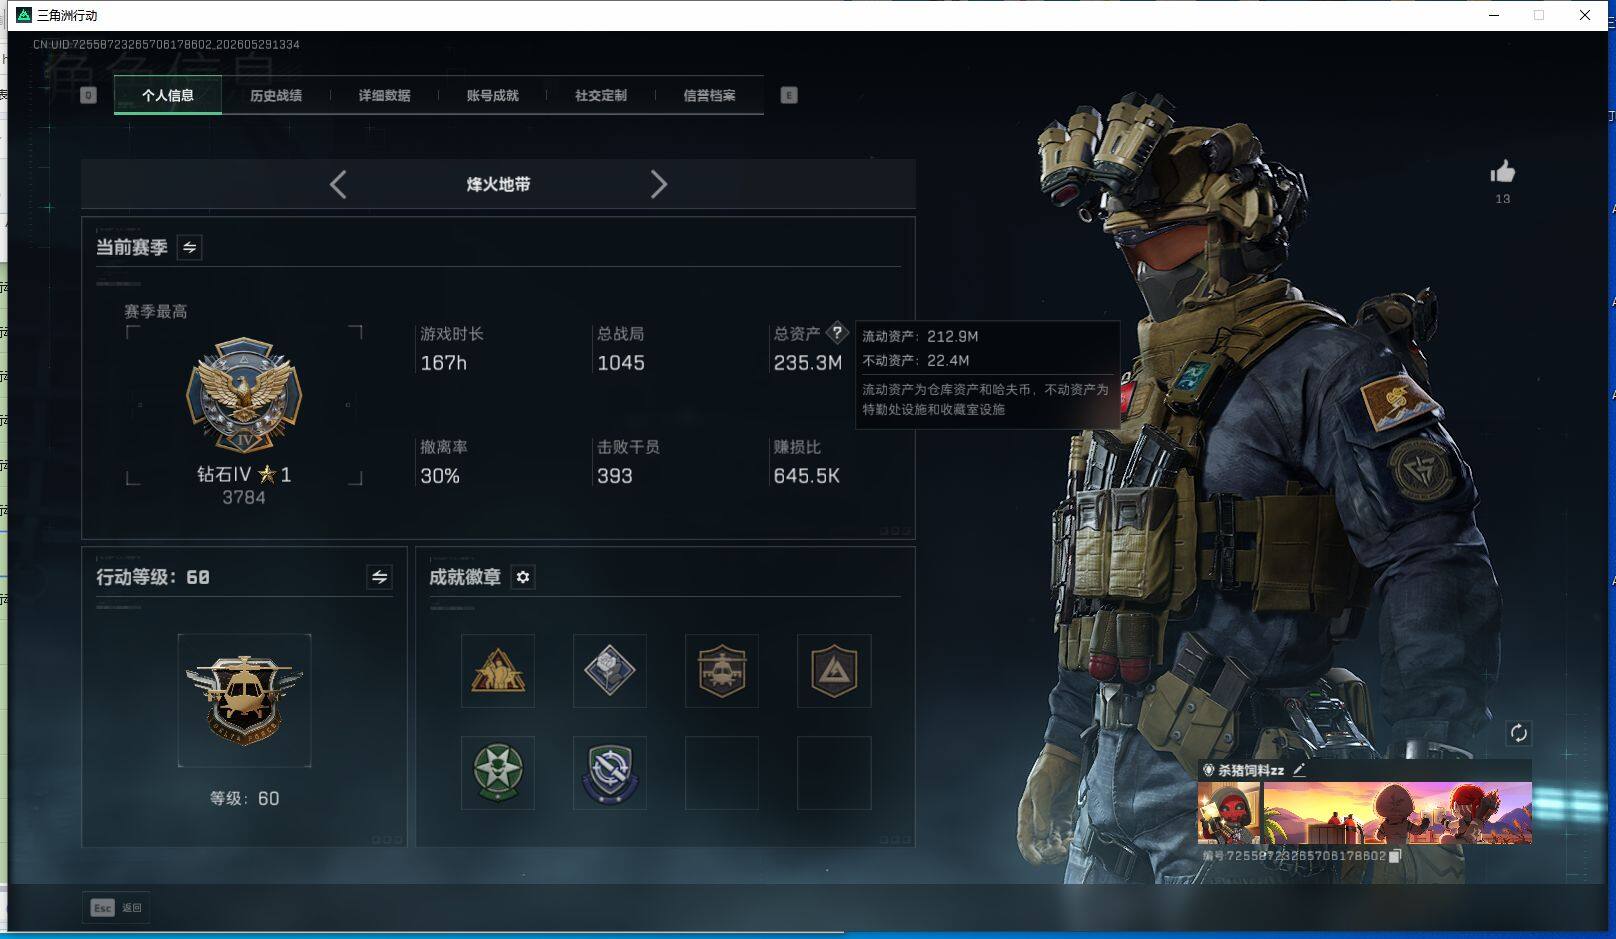Click the empty badge slot below triangle logo badge
Screen dimensions: 1616x939
click(x=834, y=773)
